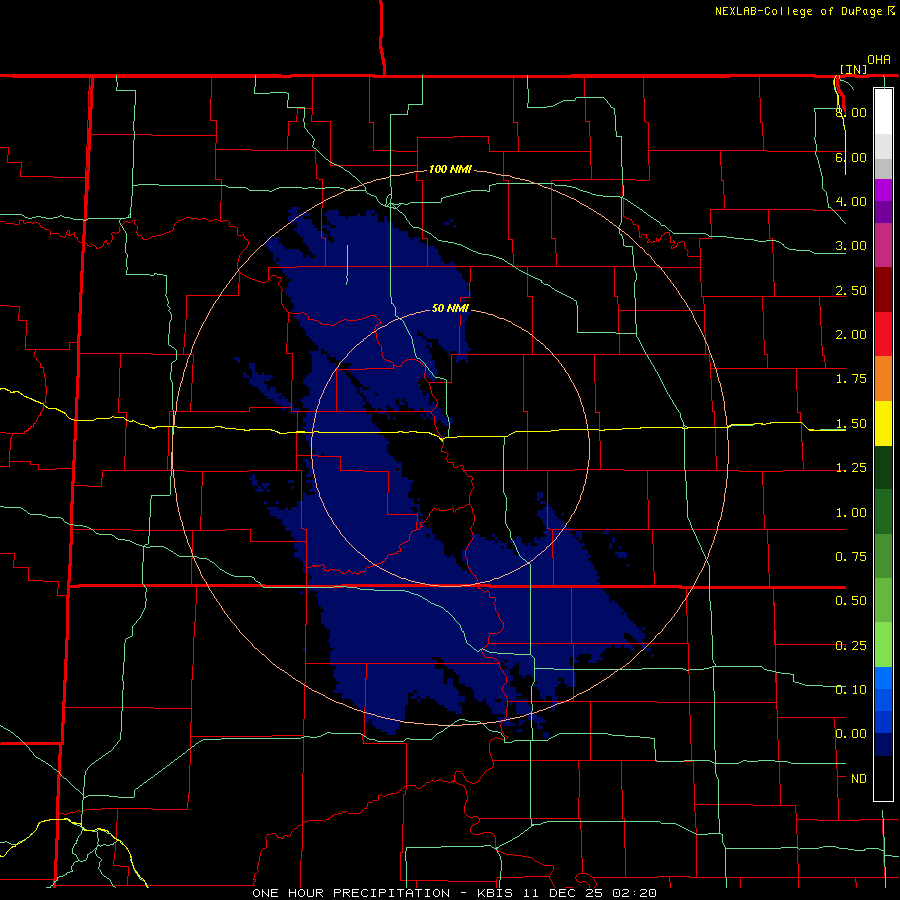Click the 0.25 legend value
900x900 pixels.
click(851, 646)
